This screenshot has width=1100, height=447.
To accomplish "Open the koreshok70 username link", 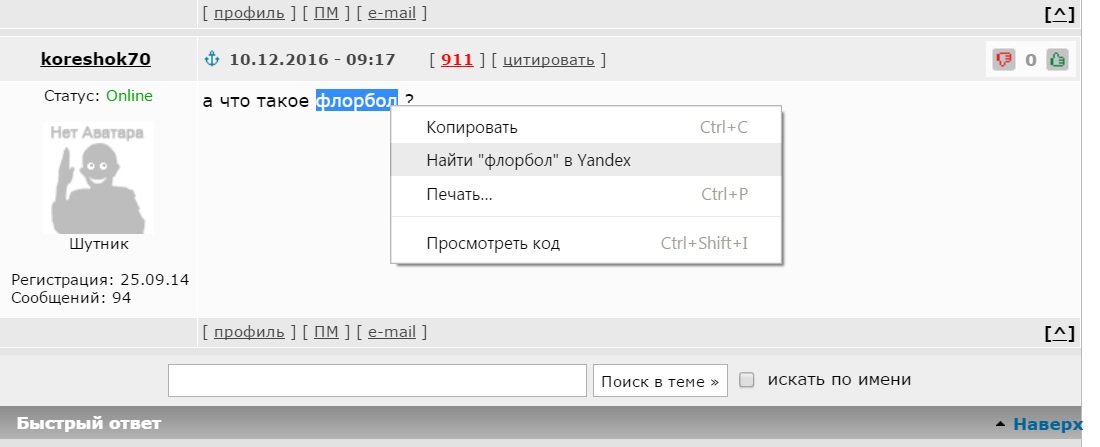I will (95, 59).
